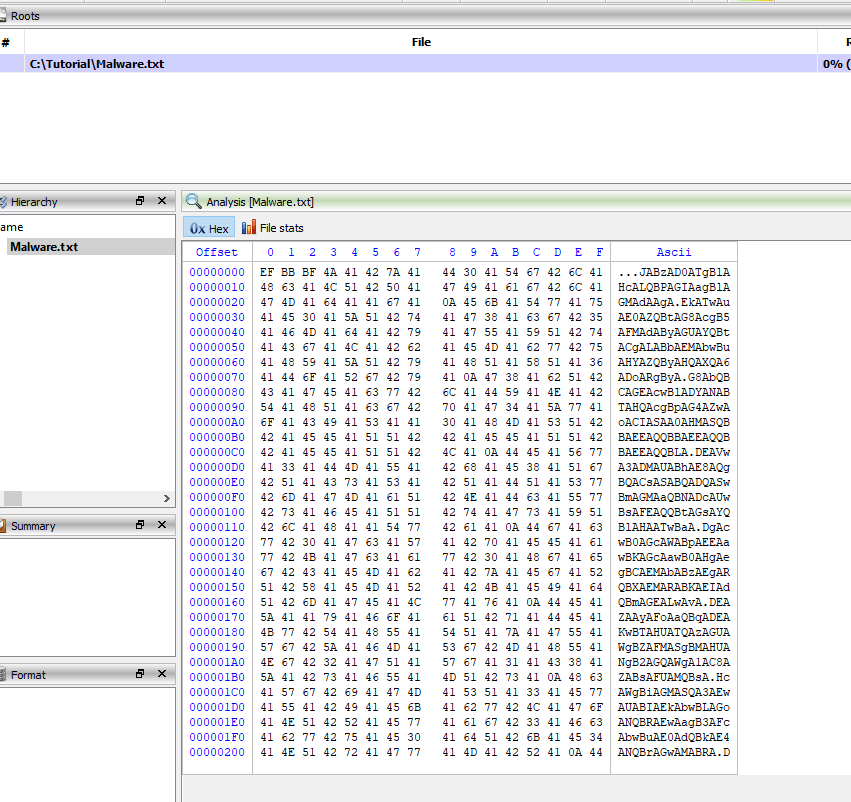
Task: Click the Ascii column header
Action: (673, 252)
